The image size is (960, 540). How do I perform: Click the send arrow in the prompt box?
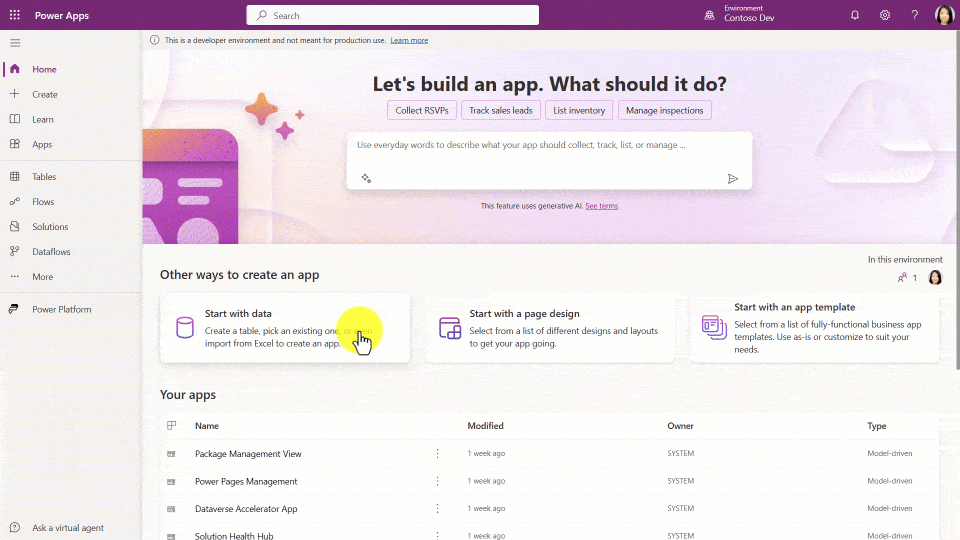tap(733, 179)
